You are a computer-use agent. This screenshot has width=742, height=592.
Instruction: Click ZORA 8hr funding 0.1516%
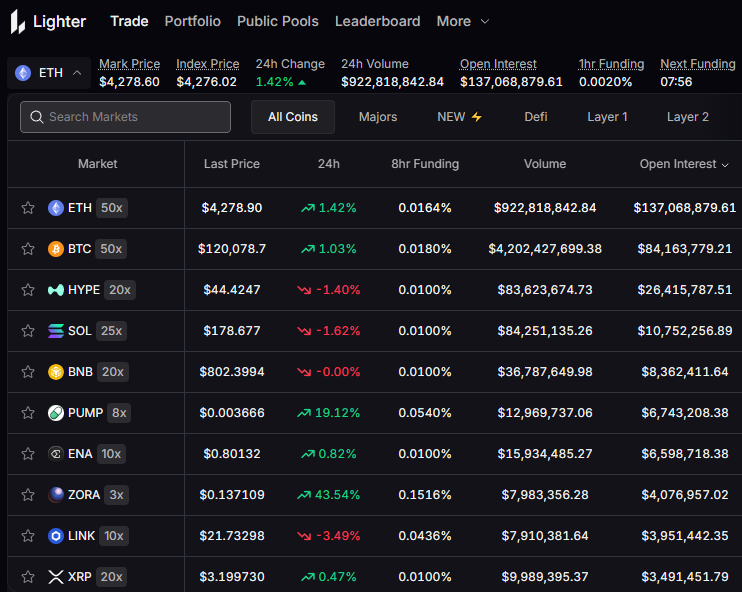(425, 495)
